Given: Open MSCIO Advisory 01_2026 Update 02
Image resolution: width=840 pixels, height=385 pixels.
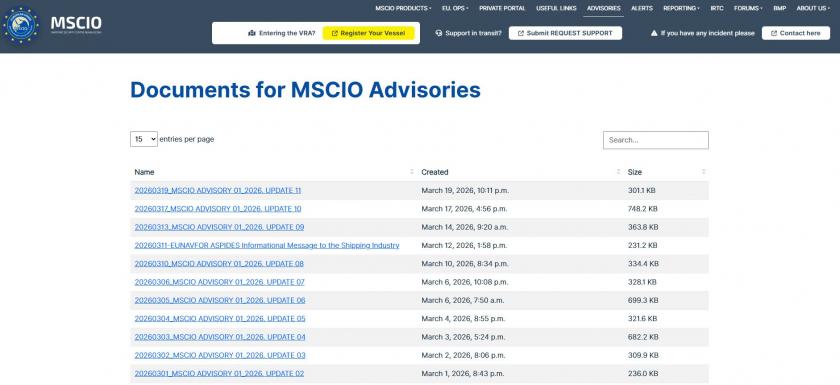Looking at the screenshot, I should click(x=219, y=373).
